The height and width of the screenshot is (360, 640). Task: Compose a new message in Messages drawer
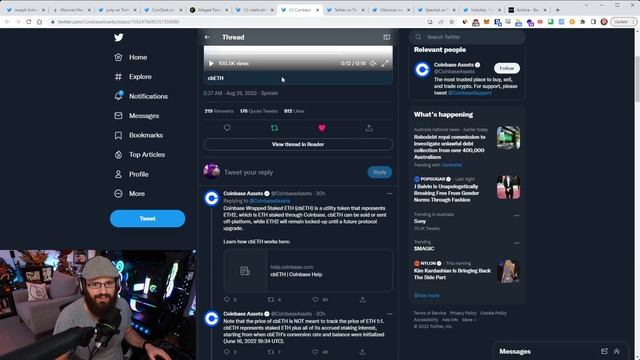point(604,351)
